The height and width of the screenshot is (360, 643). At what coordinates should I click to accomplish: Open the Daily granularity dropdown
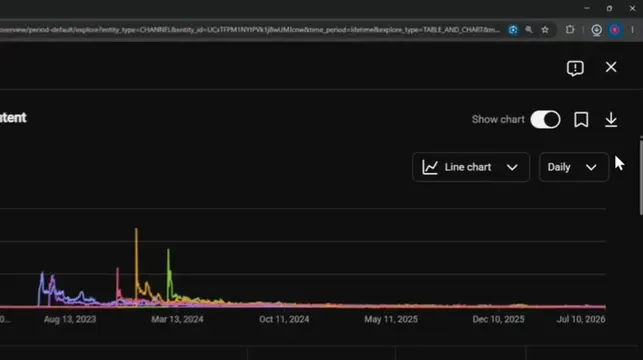click(574, 167)
